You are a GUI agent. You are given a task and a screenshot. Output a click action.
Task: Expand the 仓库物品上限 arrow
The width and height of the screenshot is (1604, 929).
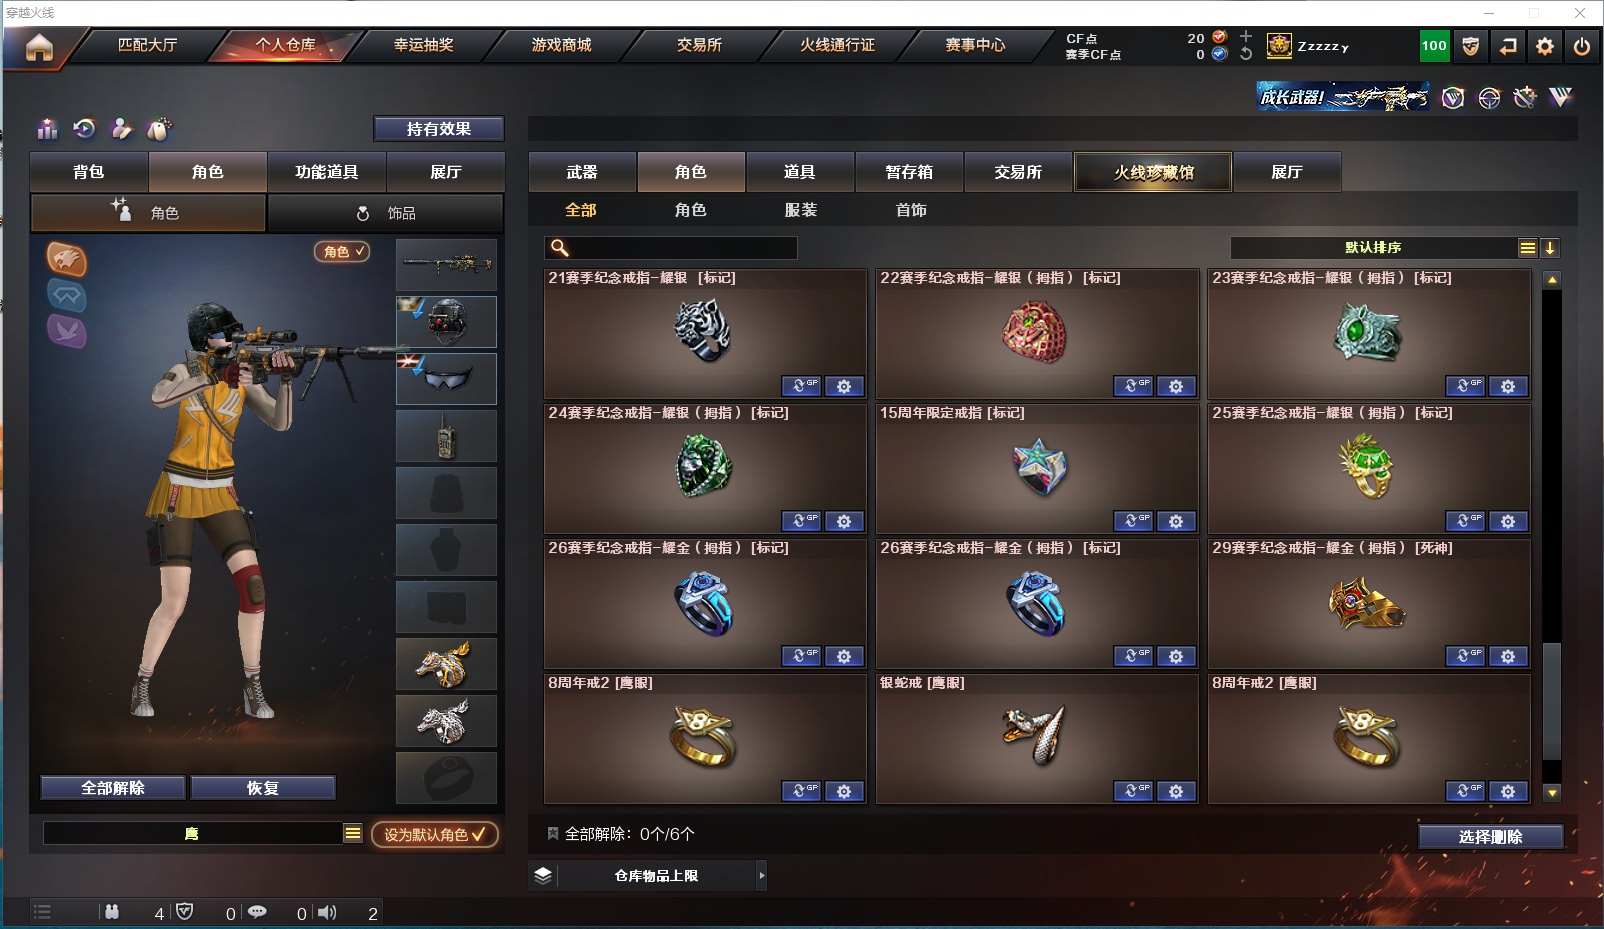pyautogui.click(x=762, y=876)
